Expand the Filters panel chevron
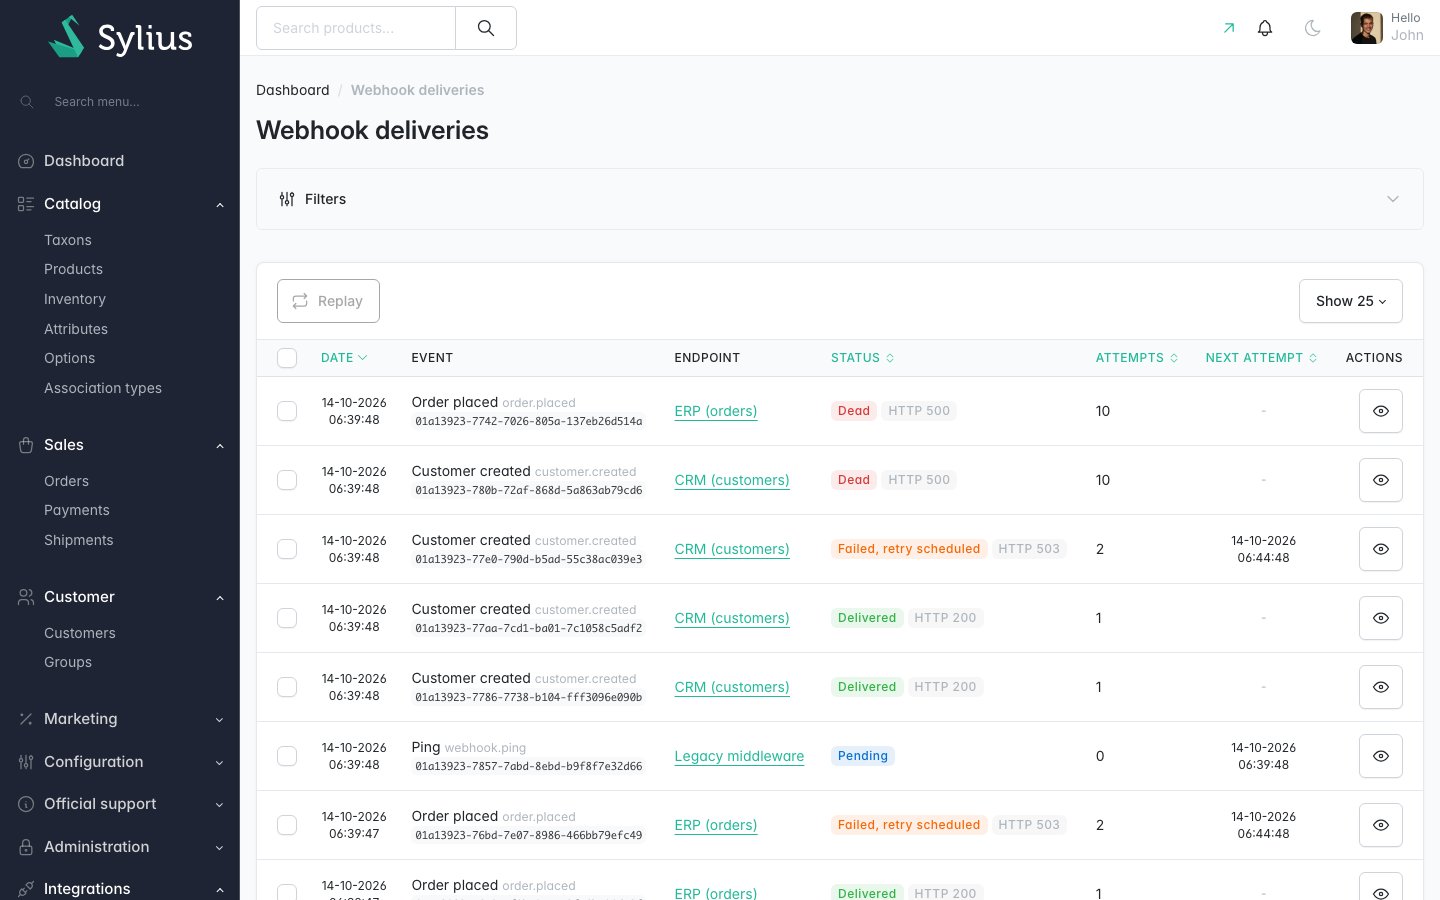 [x=1392, y=199]
